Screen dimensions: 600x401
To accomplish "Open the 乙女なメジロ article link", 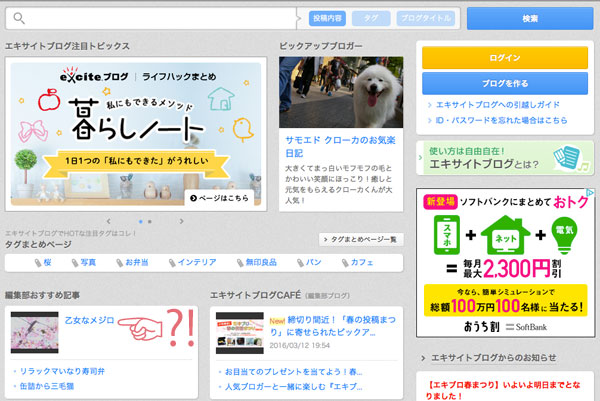I will 90,321.
